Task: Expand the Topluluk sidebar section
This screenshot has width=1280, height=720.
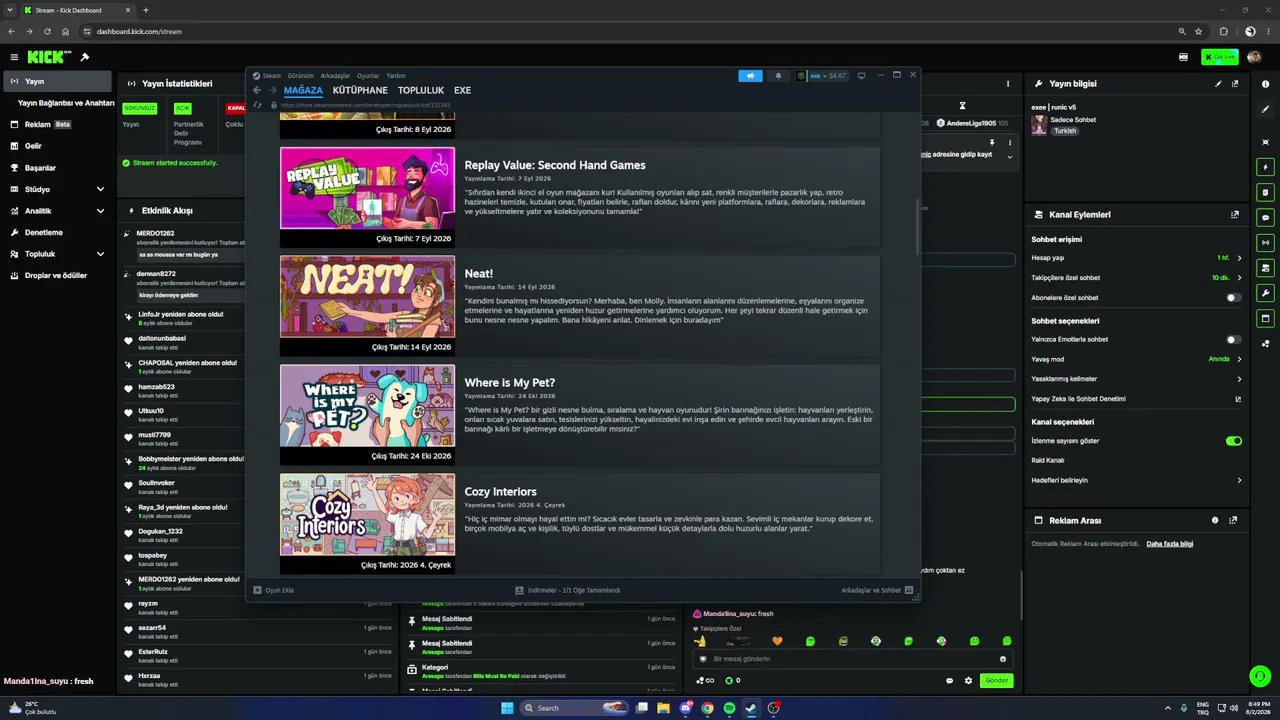Action: 100,254
